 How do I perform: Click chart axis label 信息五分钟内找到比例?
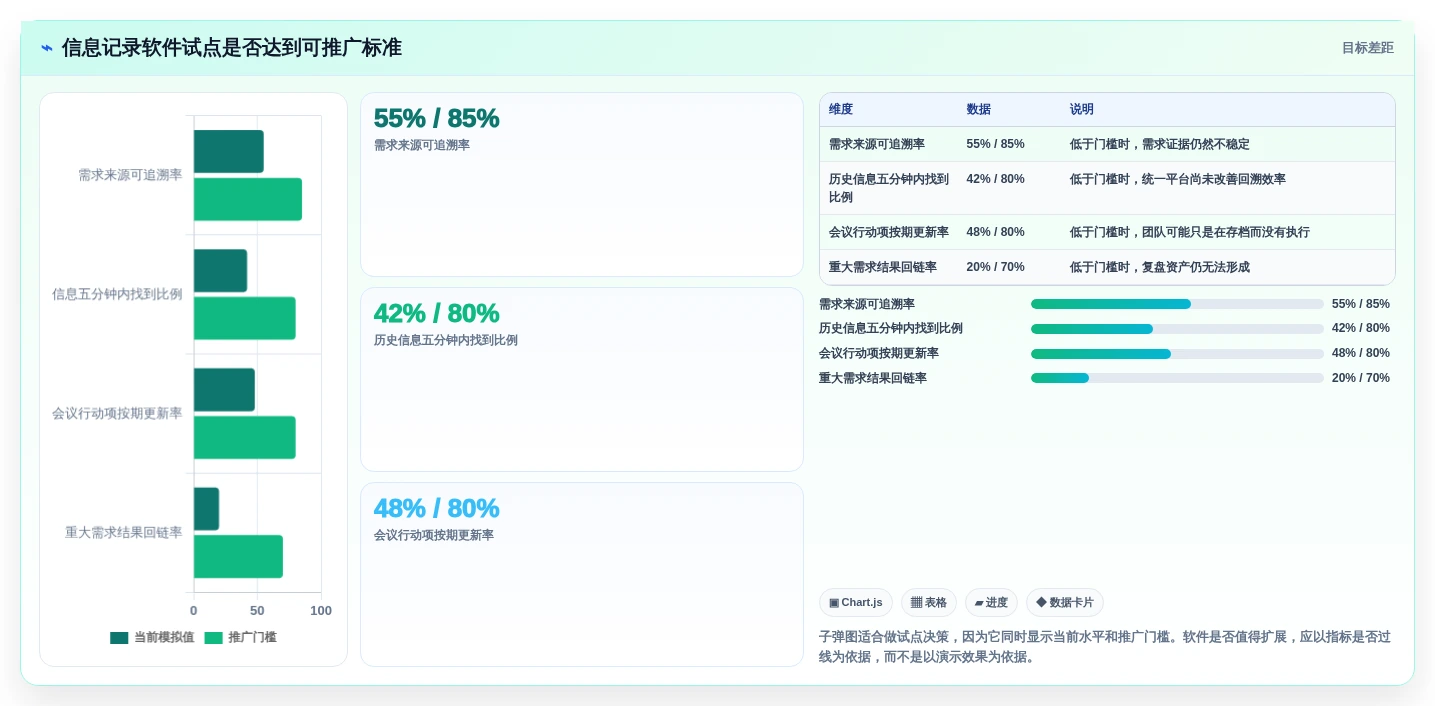[x=117, y=294]
